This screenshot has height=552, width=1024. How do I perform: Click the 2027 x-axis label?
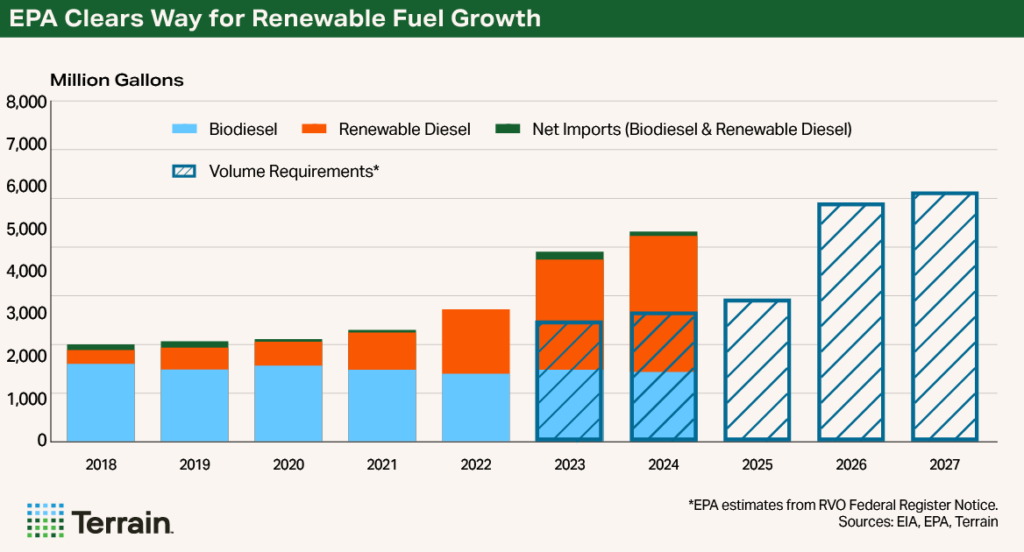coord(944,464)
